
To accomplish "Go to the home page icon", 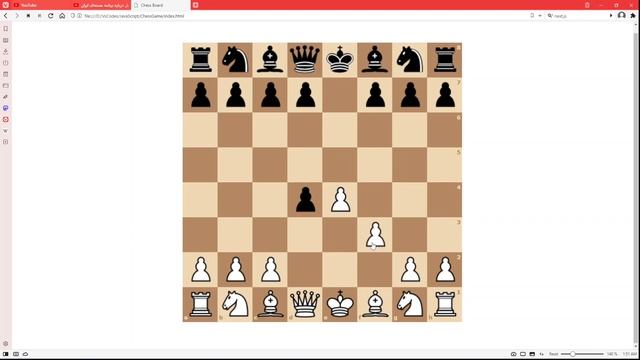I will (62, 16).
